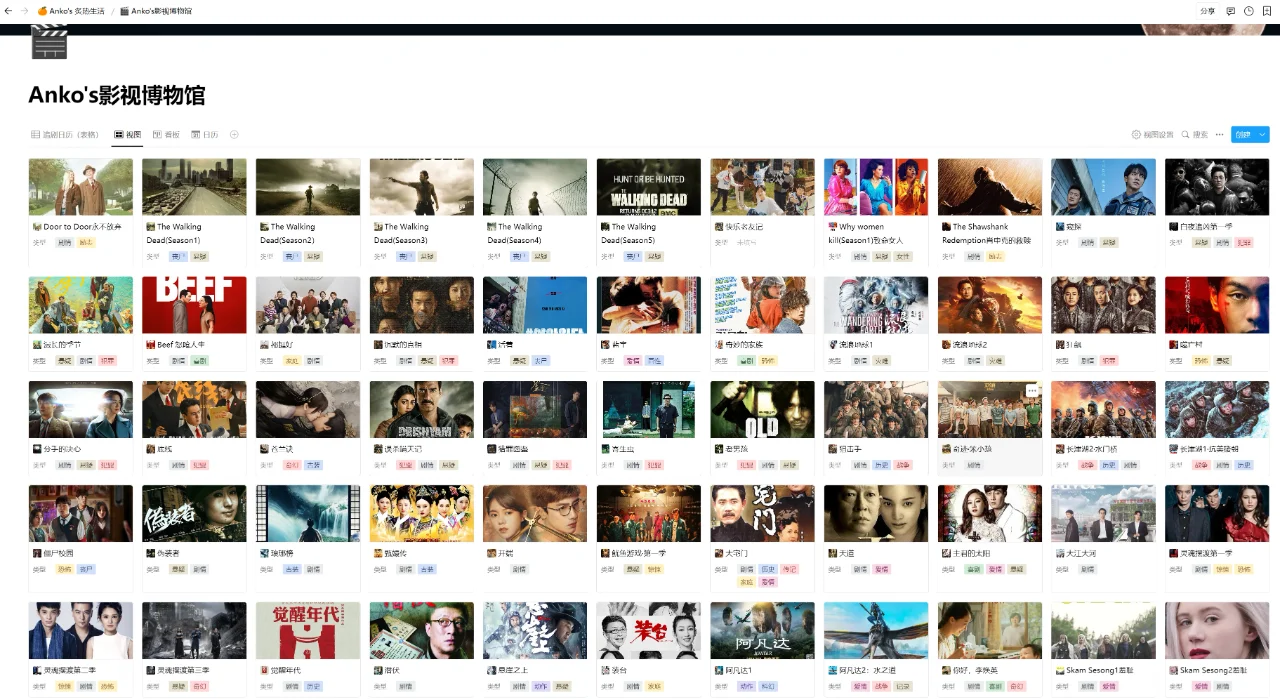Image resolution: width=1280 pixels, height=699 pixels.
Task: Click the page icon beside Door to Door title
Action: pyautogui.click(x=37, y=227)
